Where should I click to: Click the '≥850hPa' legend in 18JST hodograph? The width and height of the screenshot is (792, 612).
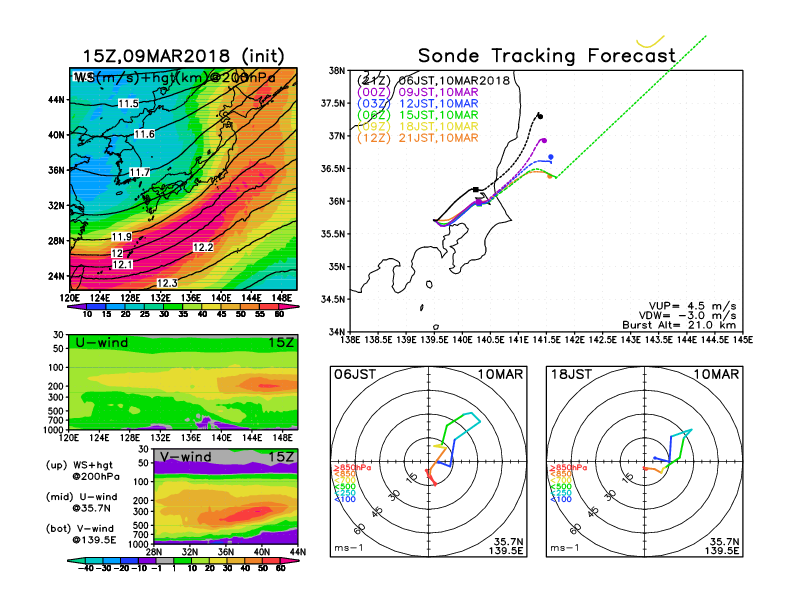point(569,468)
